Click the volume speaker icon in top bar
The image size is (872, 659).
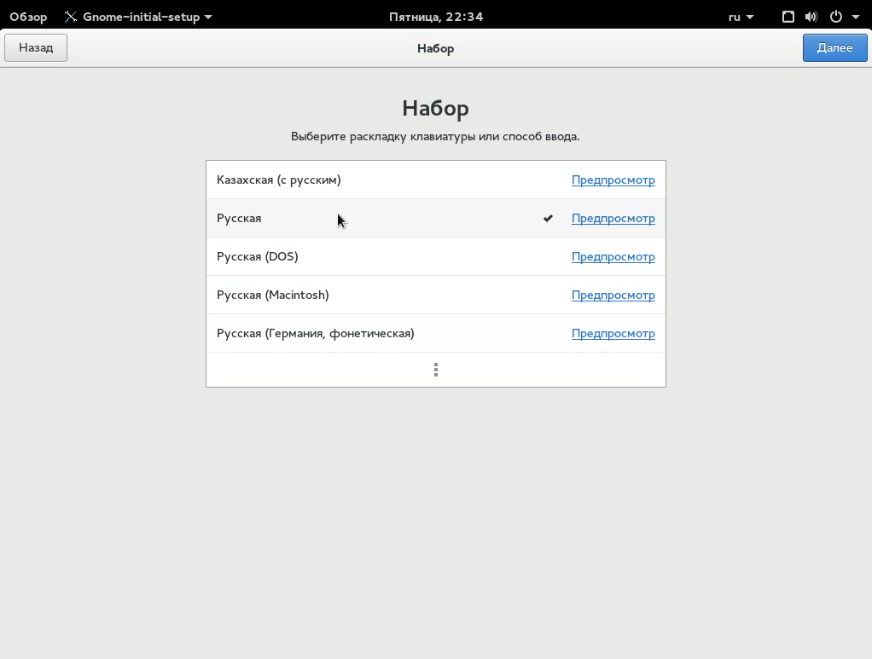coord(811,17)
